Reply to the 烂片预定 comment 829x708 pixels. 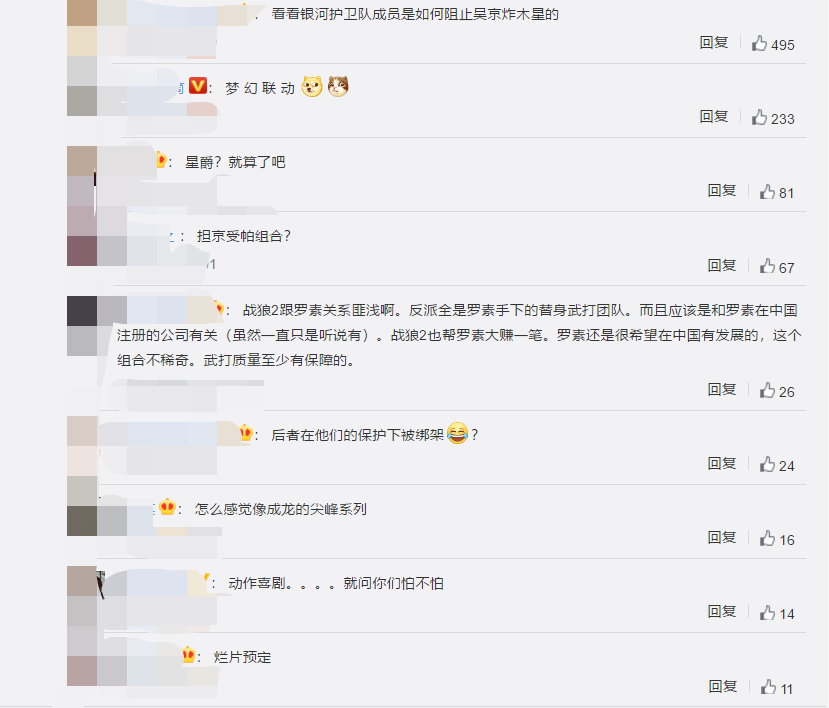723,687
